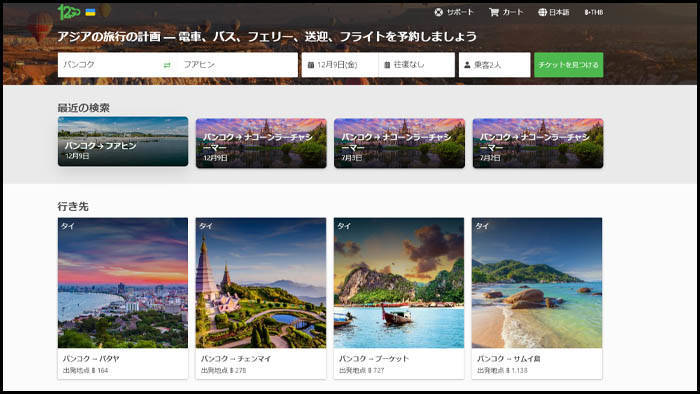Click the パタヤ price 出発地点 ฿164
This screenshot has width=700, height=394.
85,370
